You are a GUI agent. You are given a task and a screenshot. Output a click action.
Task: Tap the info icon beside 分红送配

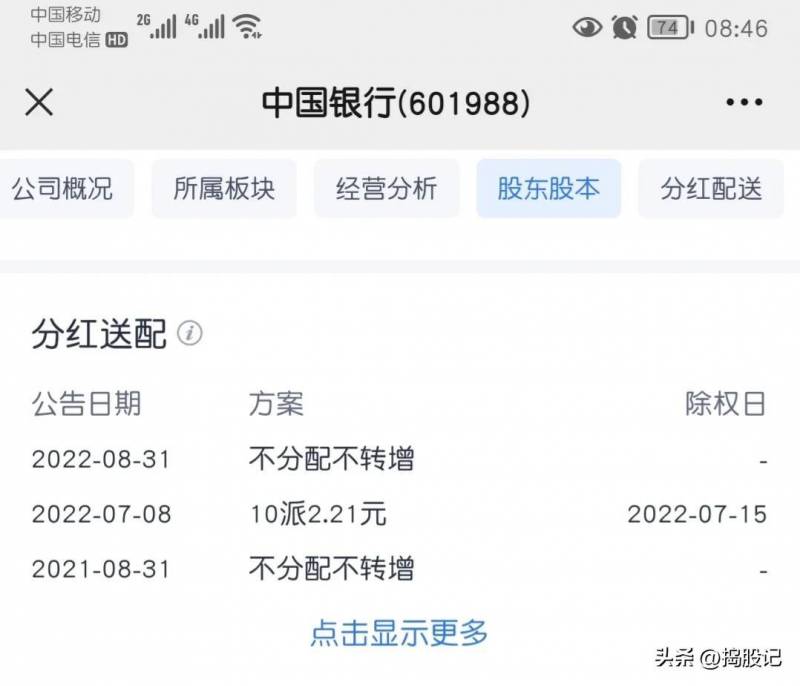coord(190,334)
